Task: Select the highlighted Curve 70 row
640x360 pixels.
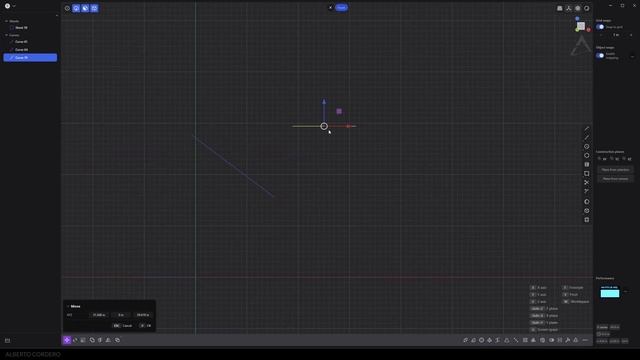Action: click(x=30, y=58)
